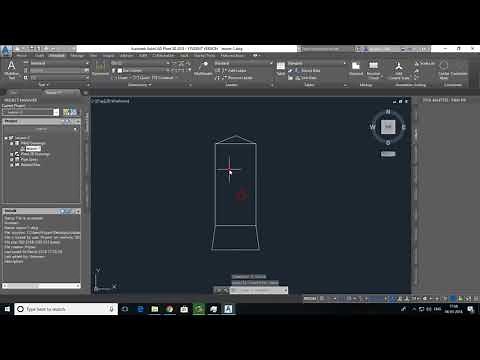480x360 pixels.
Task: Select the E compass direction on ViewCube
Action: [x=404, y=127]
